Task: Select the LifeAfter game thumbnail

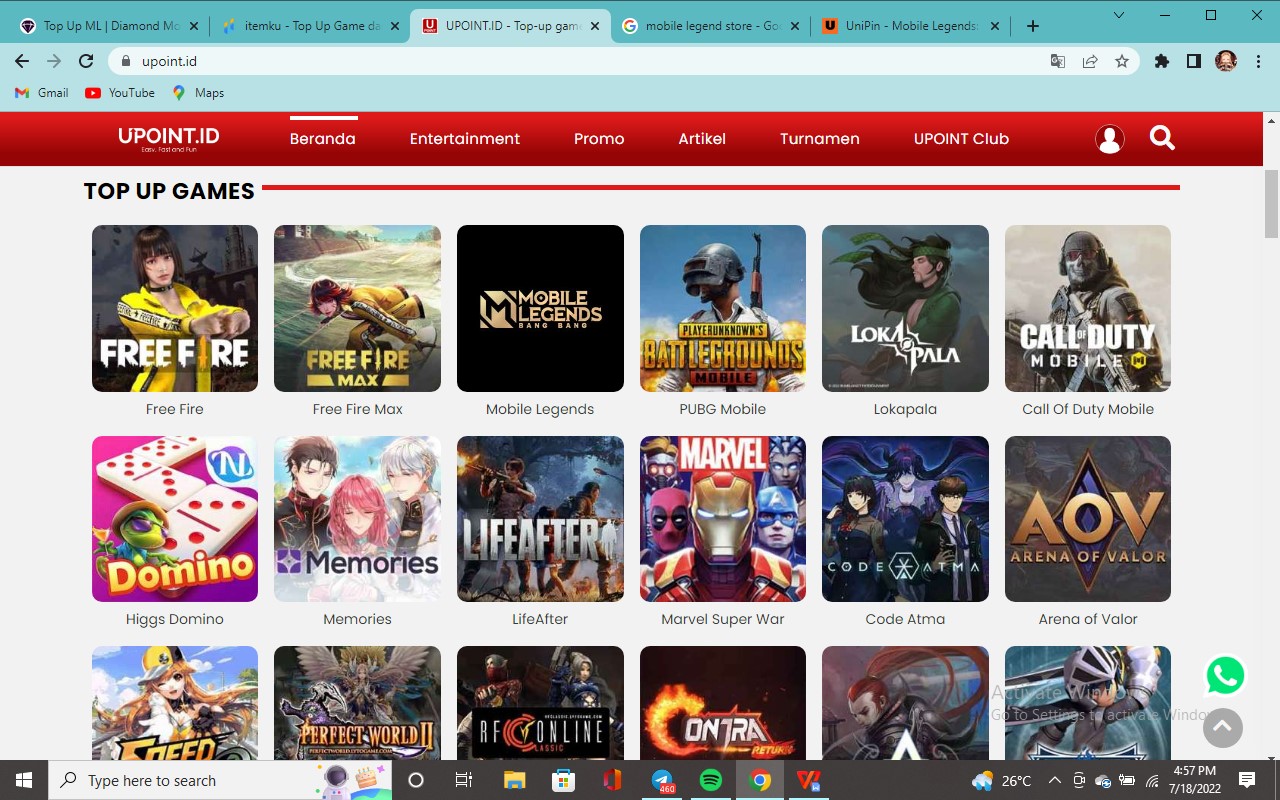Action: pos(540,519)
